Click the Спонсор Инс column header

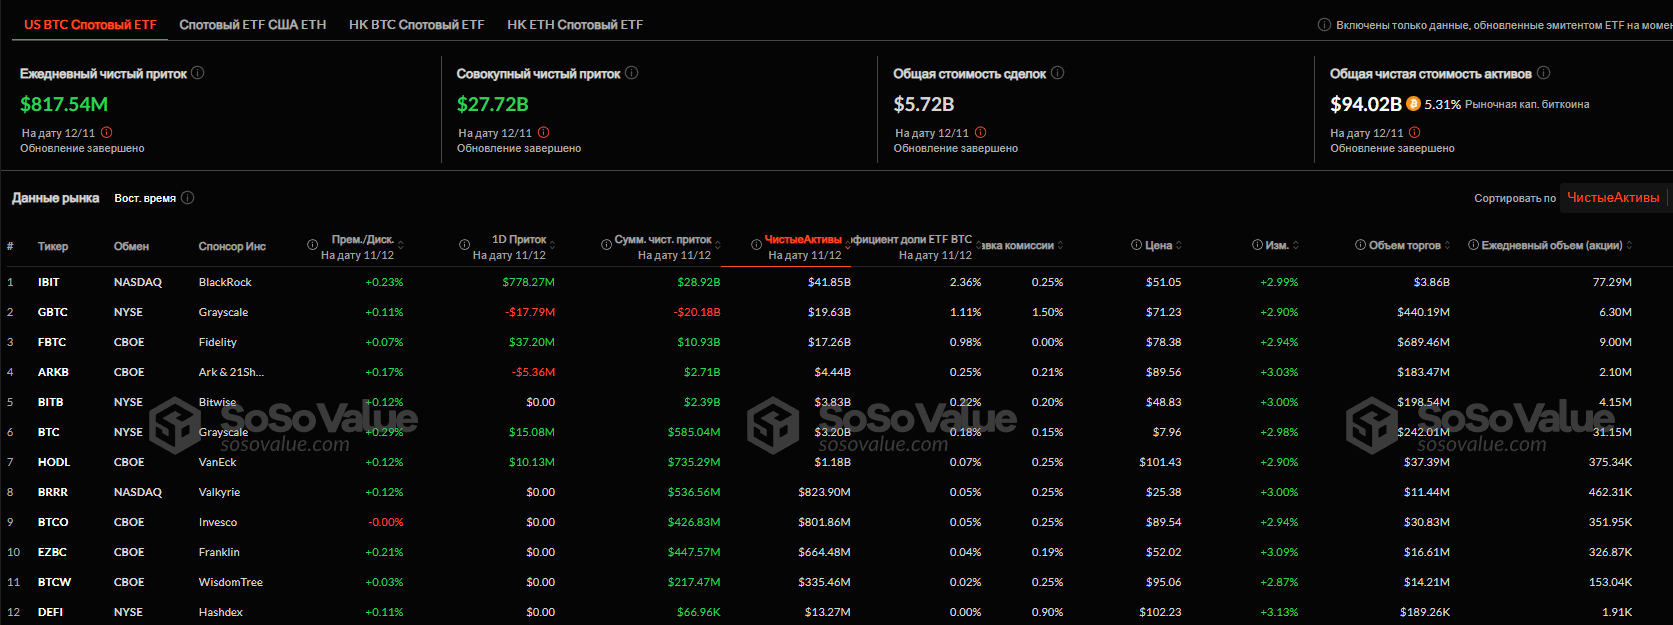[232, 246]
